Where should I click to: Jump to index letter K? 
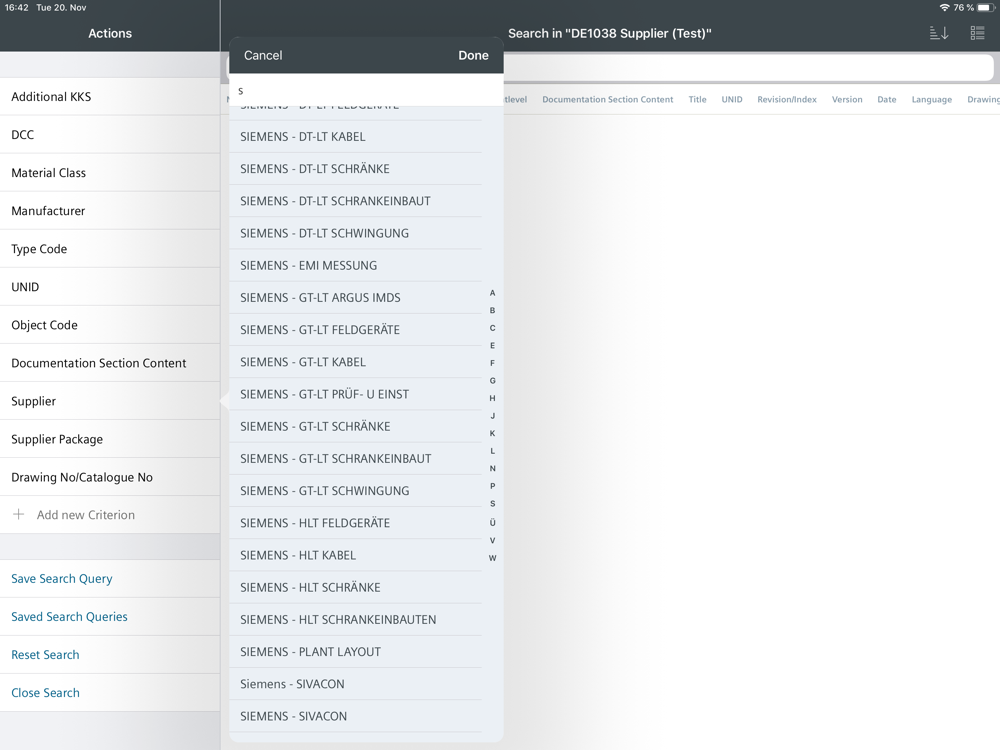[x=492, y=434]
